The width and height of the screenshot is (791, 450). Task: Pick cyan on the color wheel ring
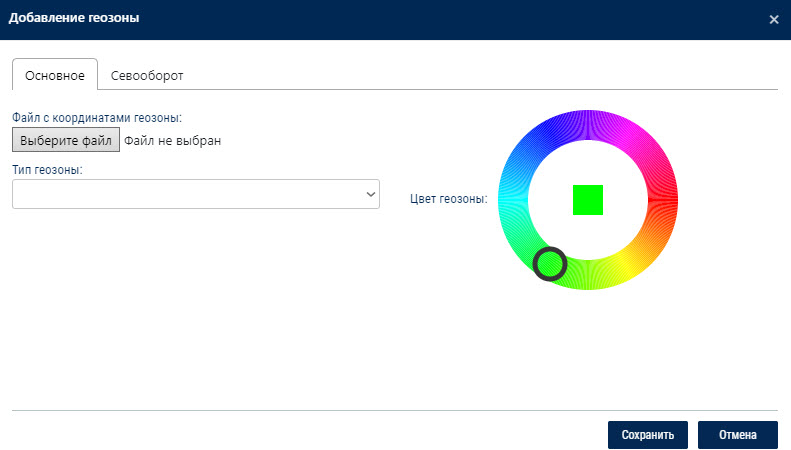pyautogui.click(x=513, y=200)
